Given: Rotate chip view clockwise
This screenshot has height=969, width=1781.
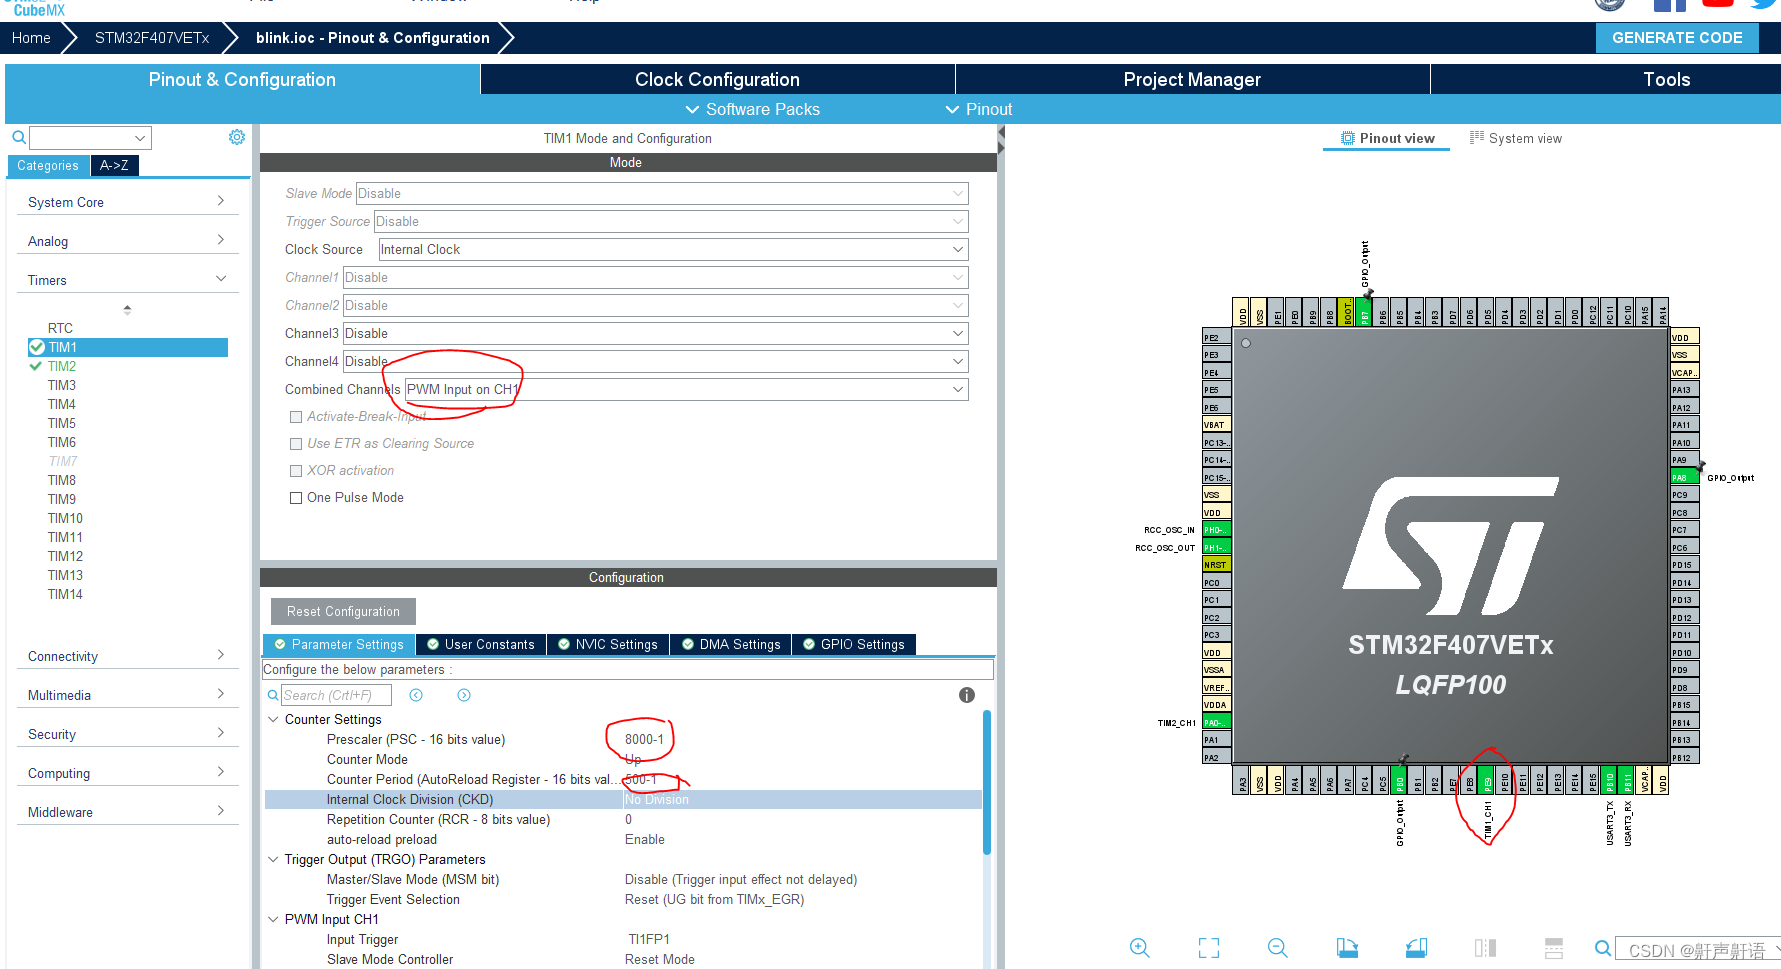Looking at the screenshot, I should pyautogui.click(x=1347, y=948).
